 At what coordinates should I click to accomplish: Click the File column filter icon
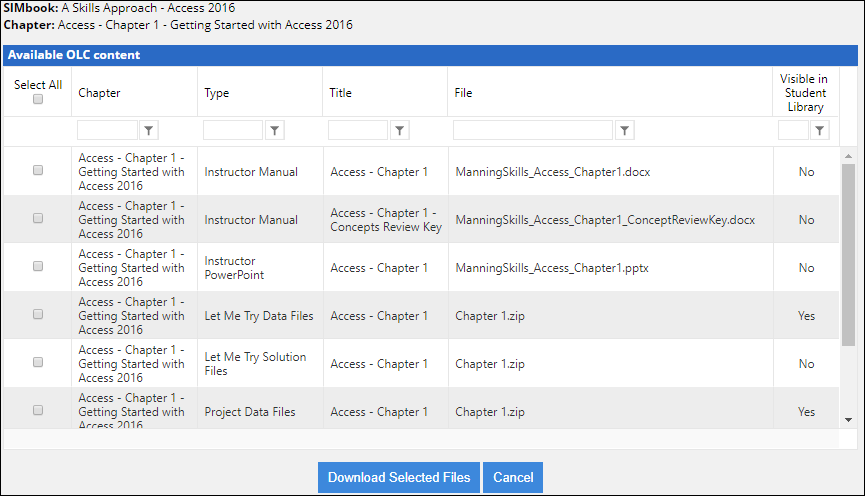click(624, 131)
